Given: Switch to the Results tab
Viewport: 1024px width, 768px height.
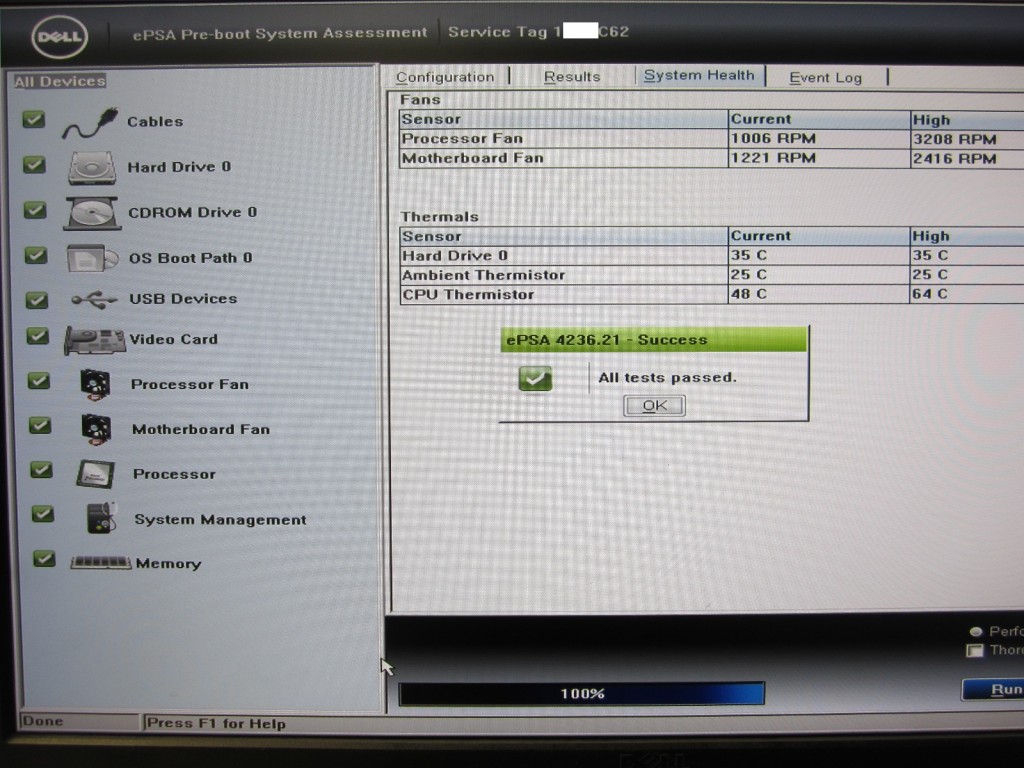Looking at the screenshot, I should 572,77.
